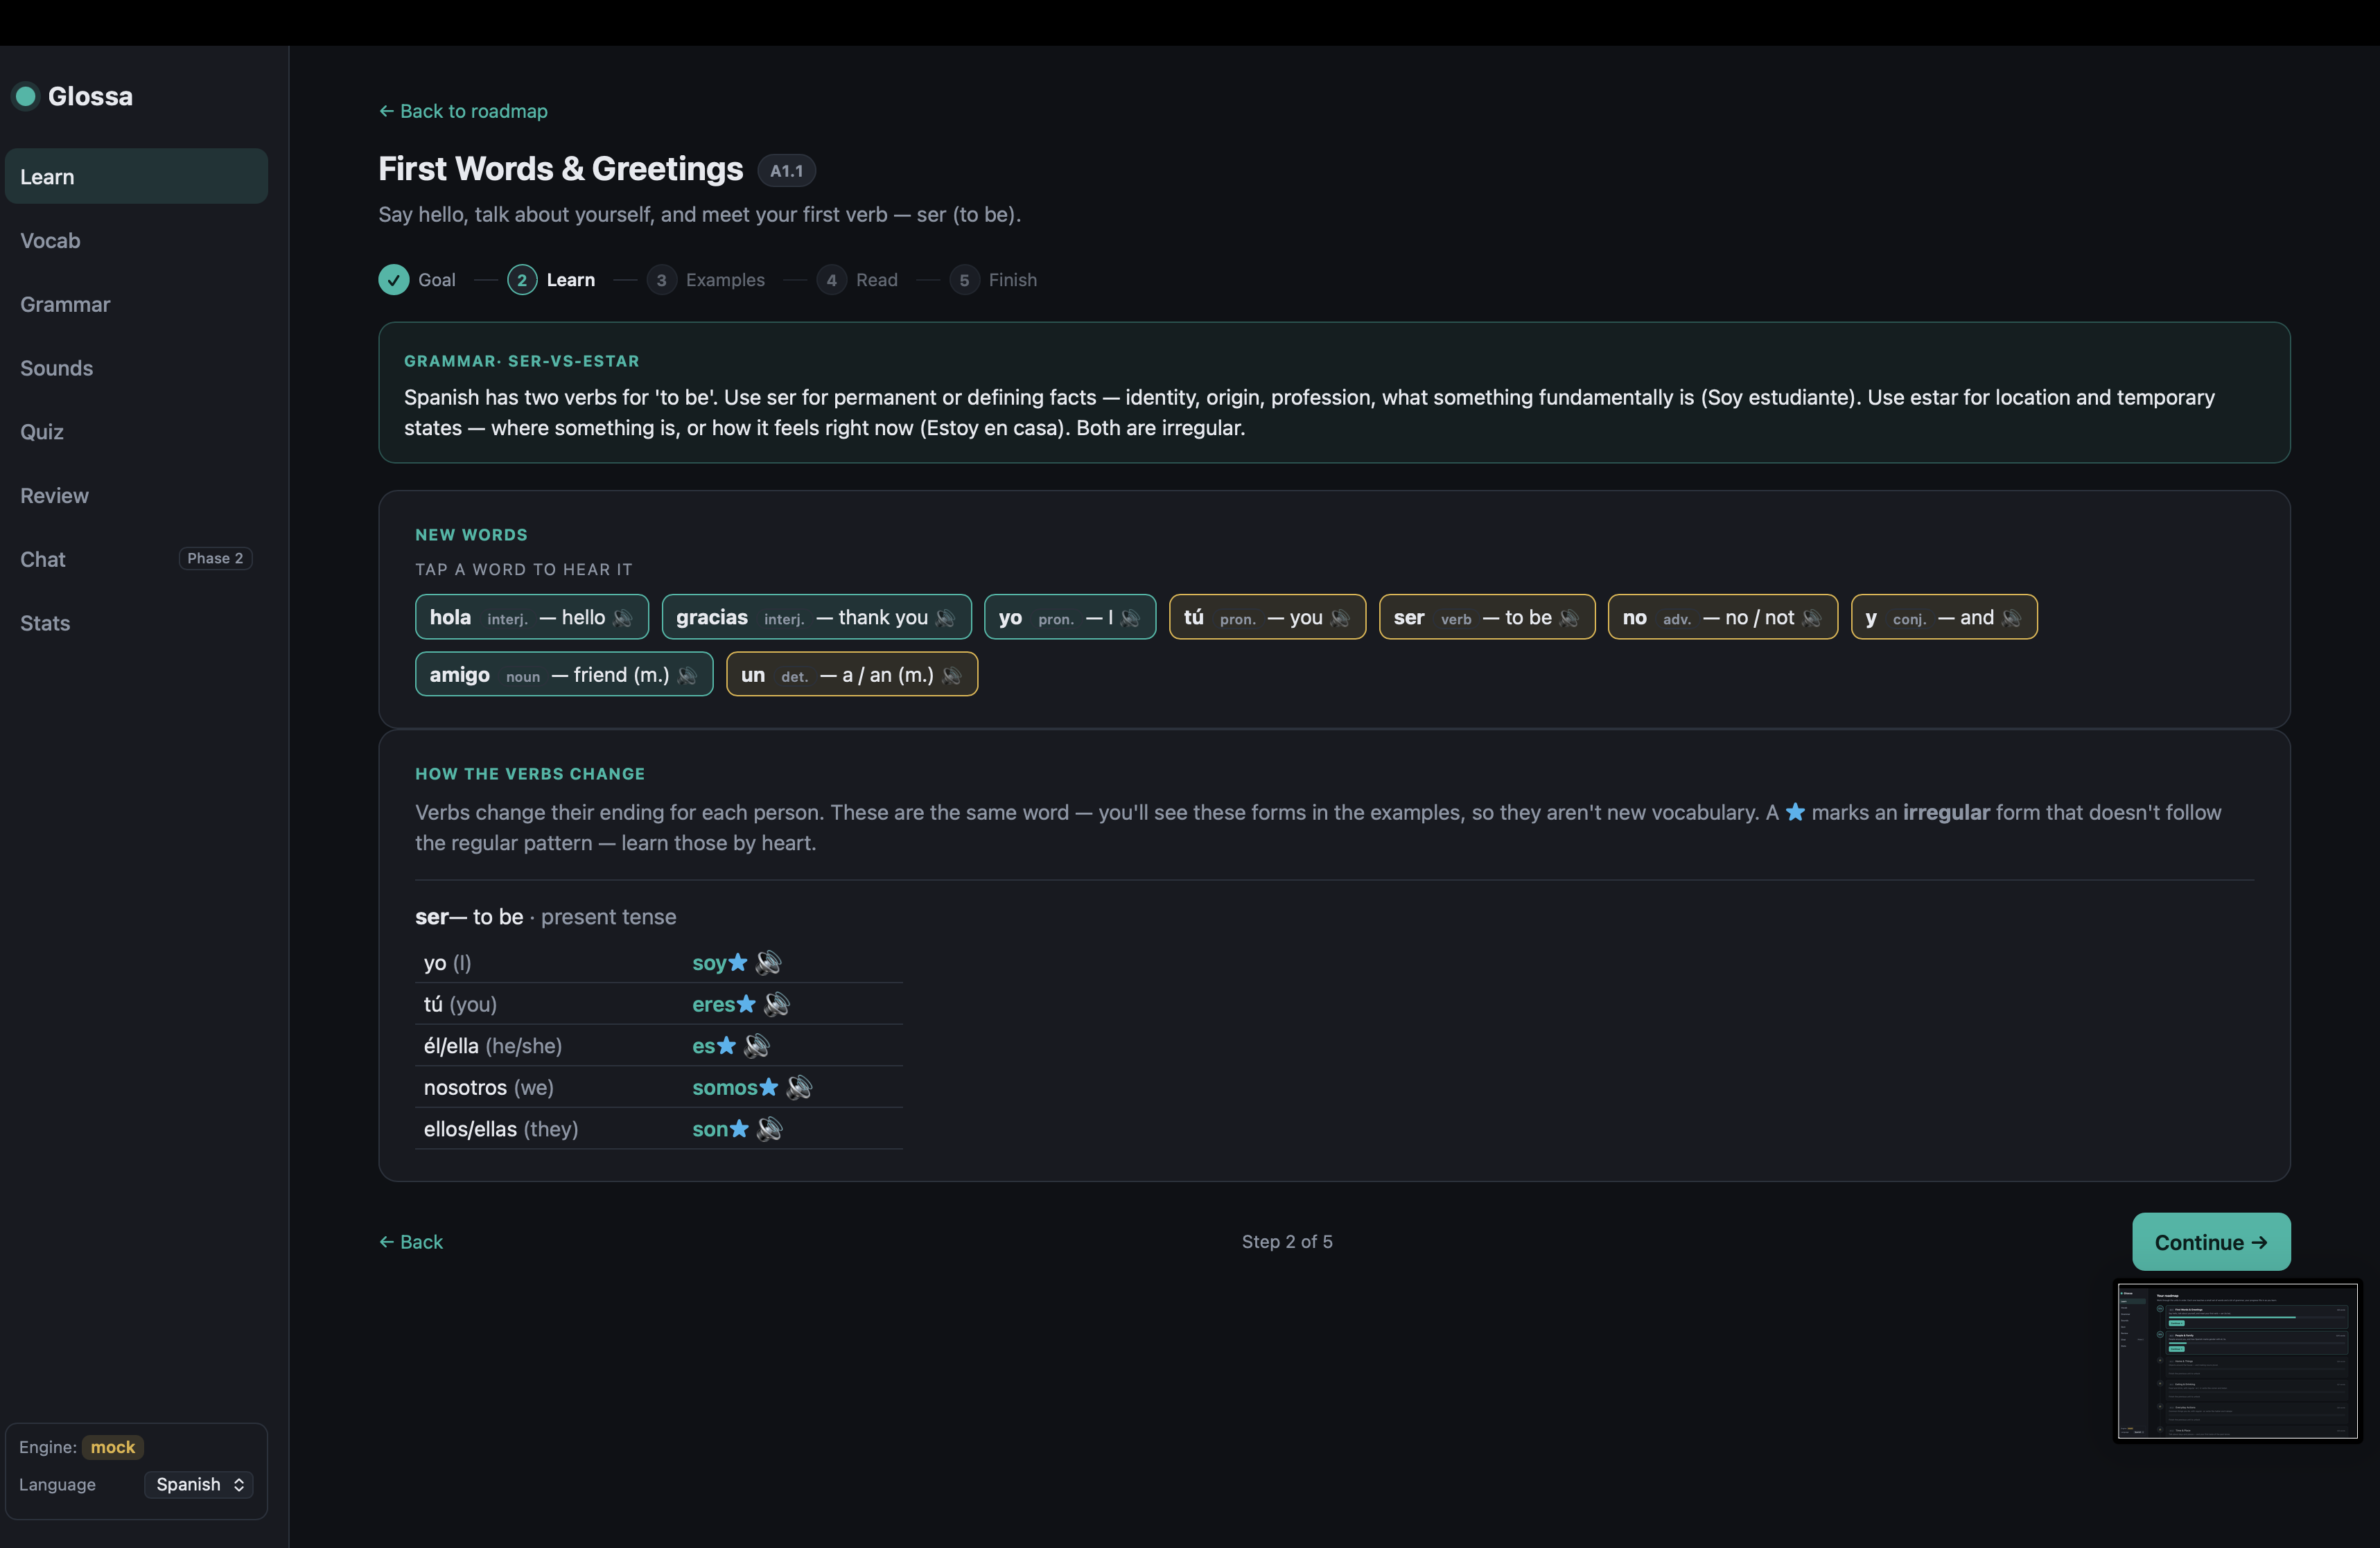
Task: Select step 3 Examples in progress bar
Action: pos(706,280)
